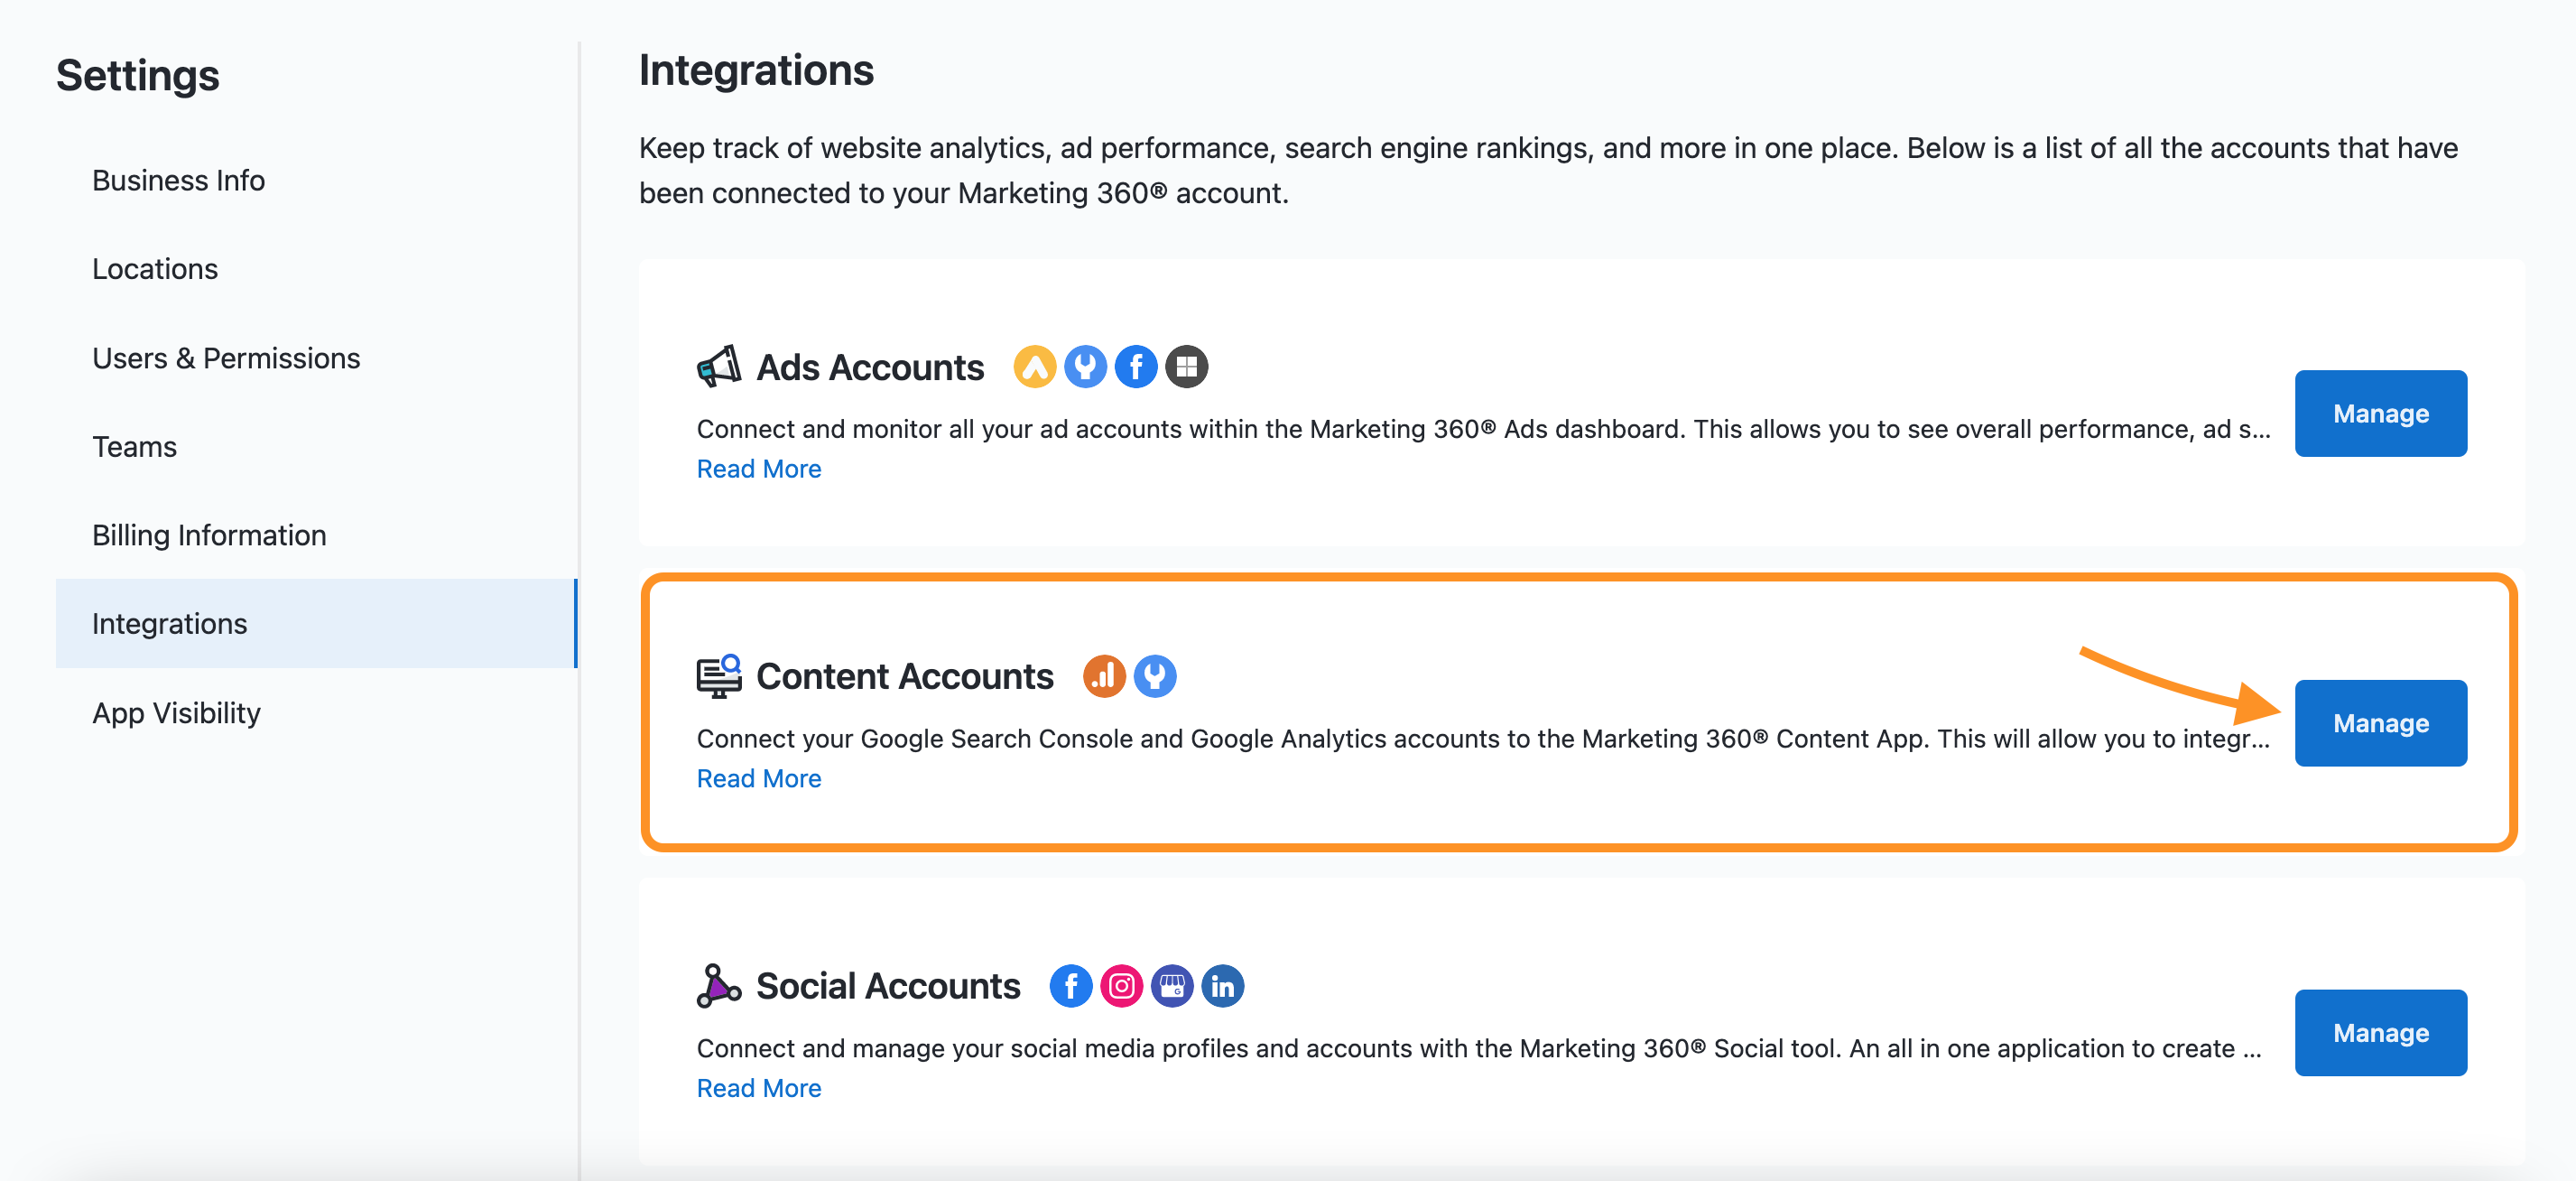This screenshot has width=2576, height=1181.
Task: Click the wrench icon in Ads Accounts
Action: click(1085, 367)
